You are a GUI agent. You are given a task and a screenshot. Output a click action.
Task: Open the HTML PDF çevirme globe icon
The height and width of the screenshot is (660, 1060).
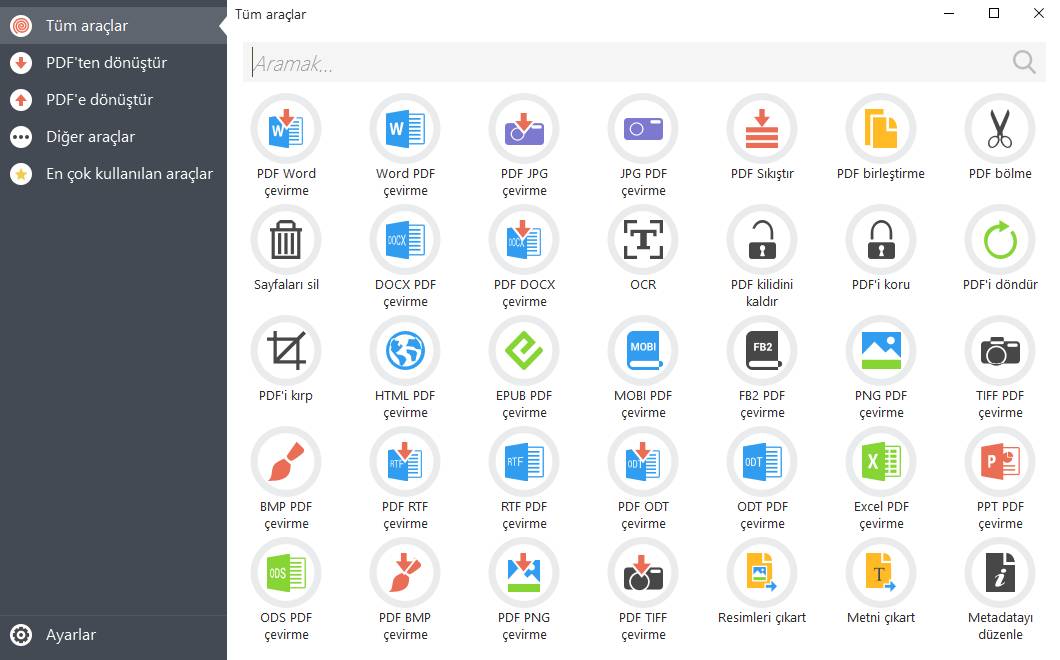pos(405,351)
